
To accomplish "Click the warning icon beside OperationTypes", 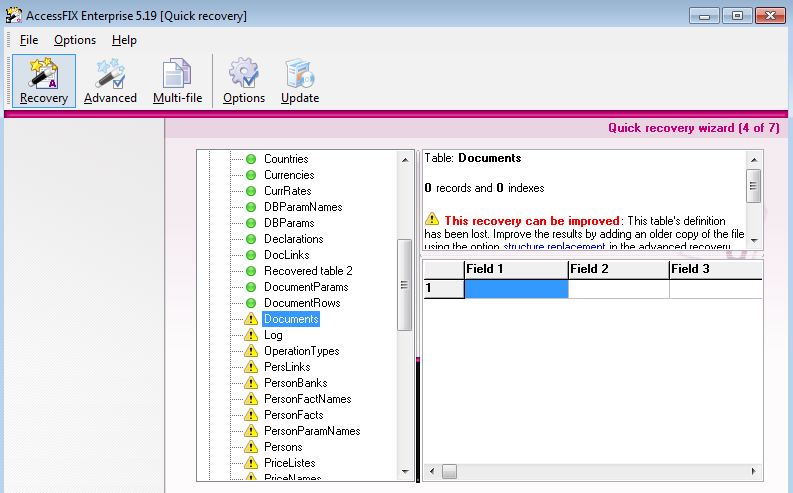I will 251,351.
